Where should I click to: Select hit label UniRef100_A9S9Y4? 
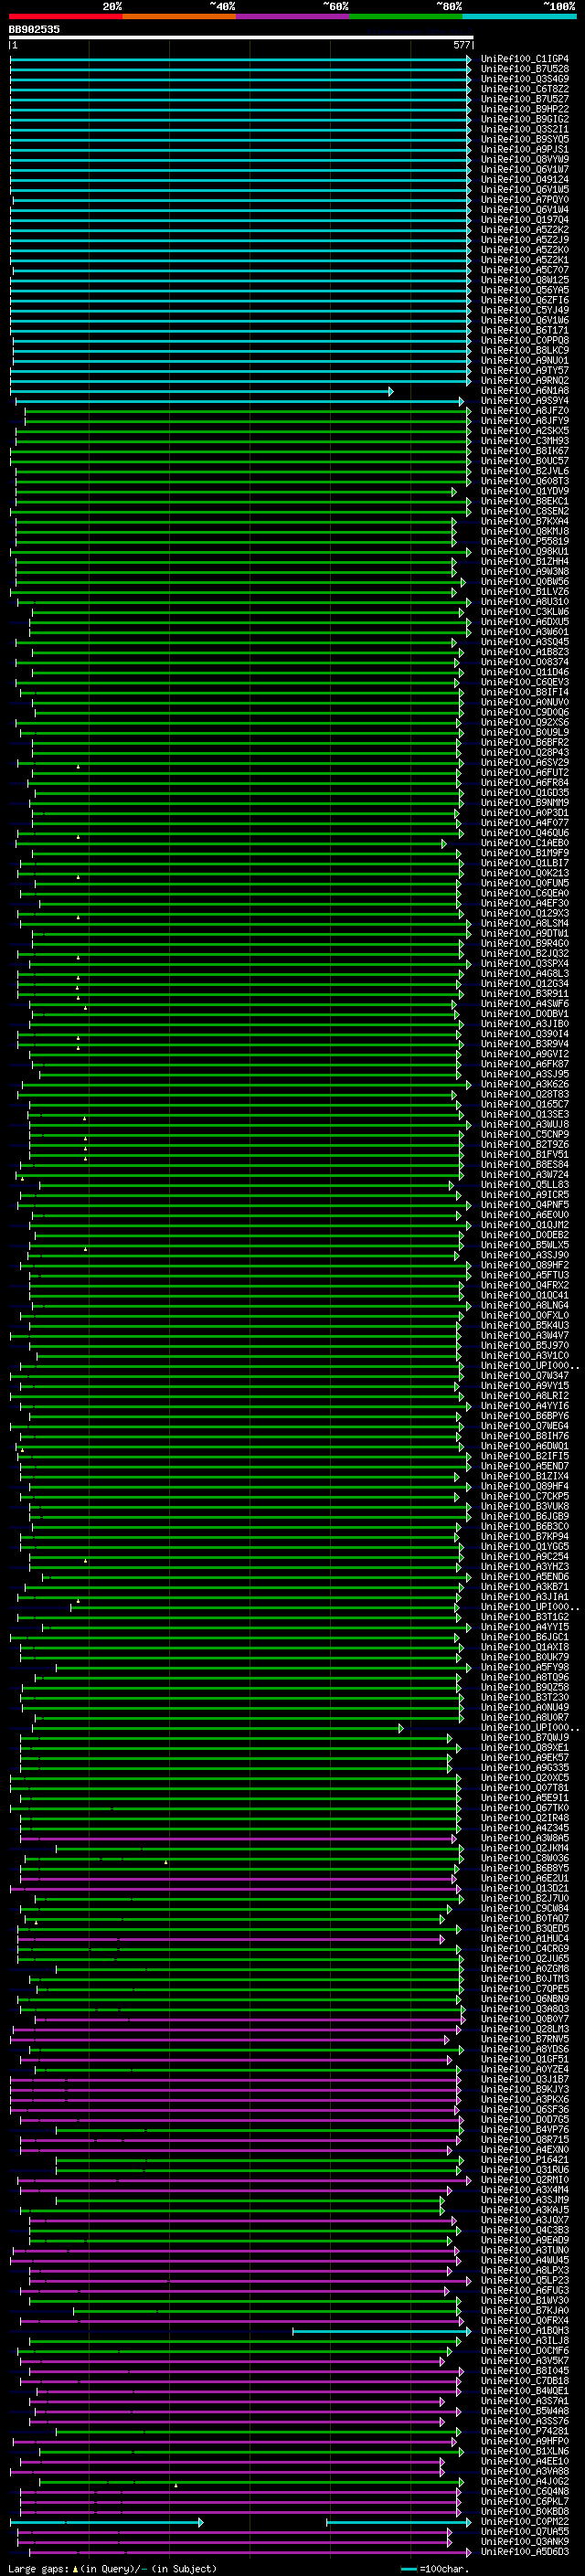[x=524, y=401]
